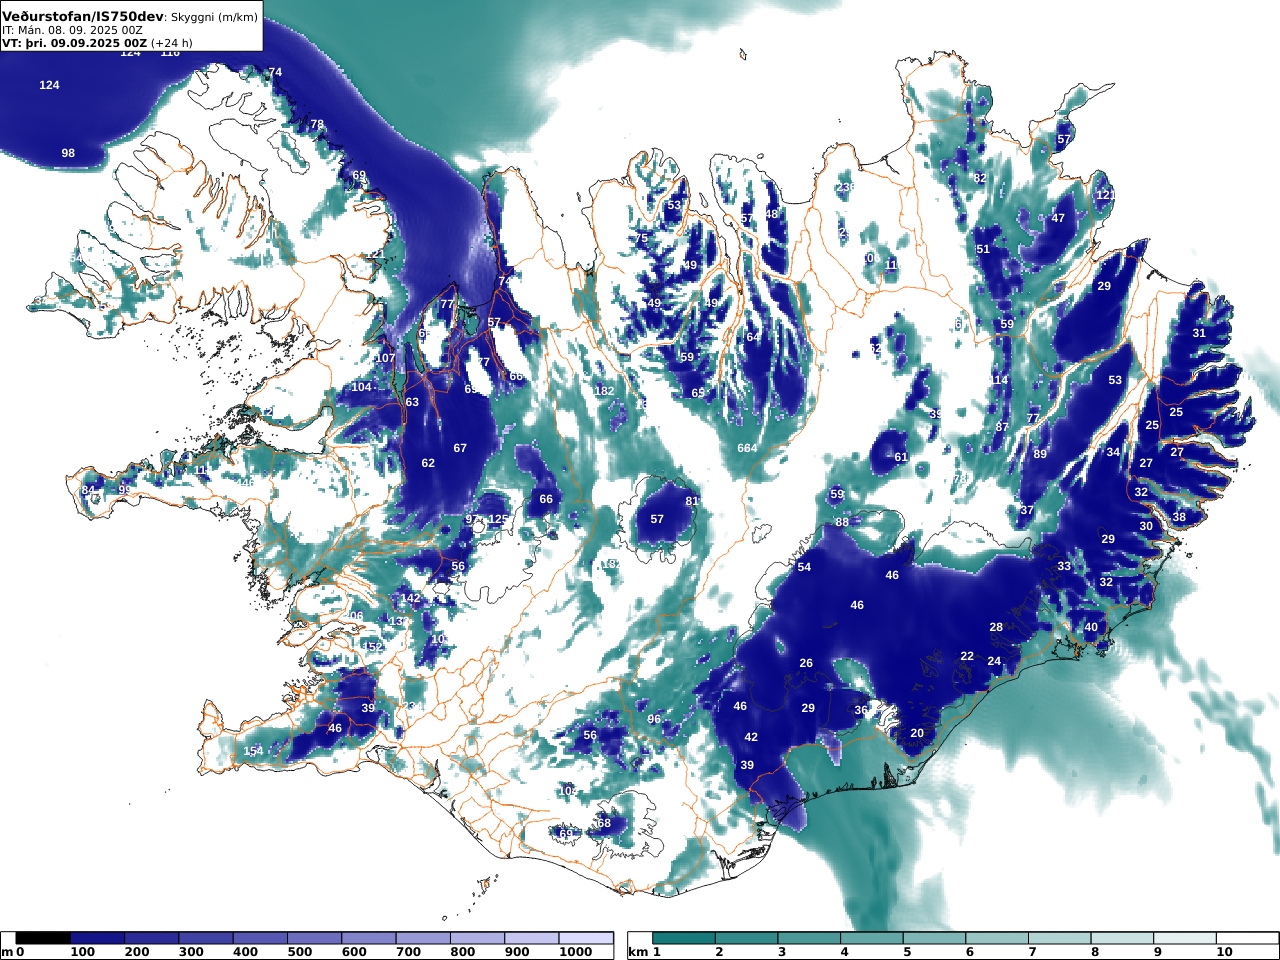Click the visibility value '96' on the map
1280x960 pixels.
[x=654, y=719]
